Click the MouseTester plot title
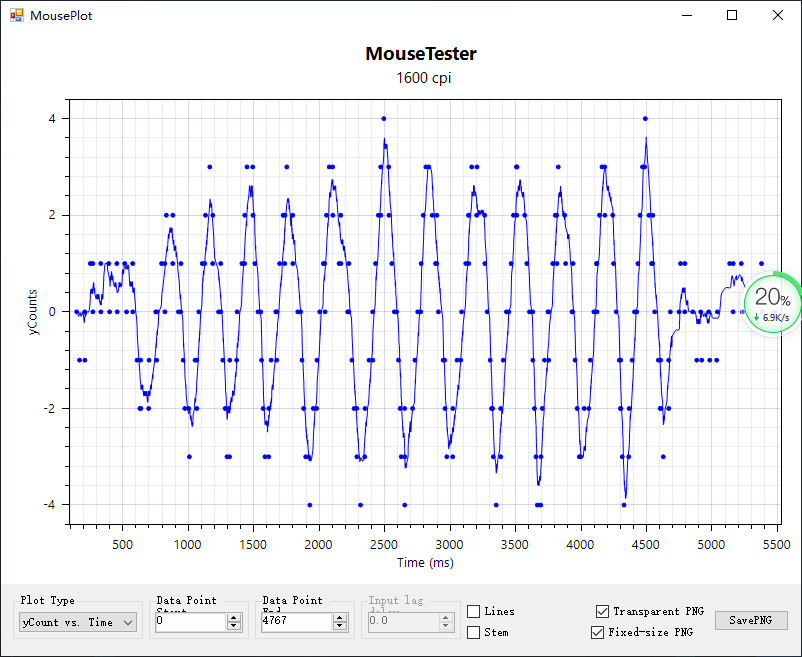Image resolution: width=802 pixels, height=657 pixels. point(421,54)
